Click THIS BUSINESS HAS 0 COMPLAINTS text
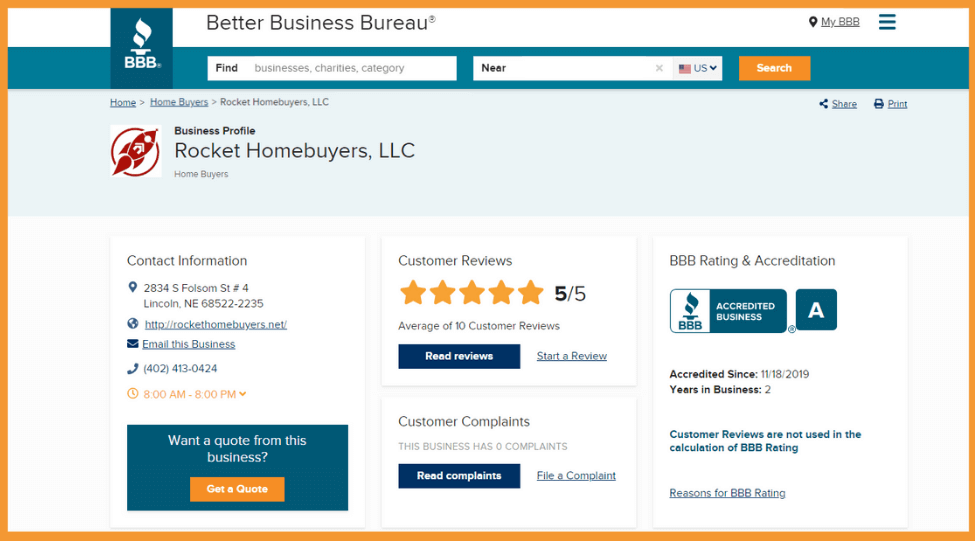The width and height of the screenshot is (975, 541). [483, 446]
